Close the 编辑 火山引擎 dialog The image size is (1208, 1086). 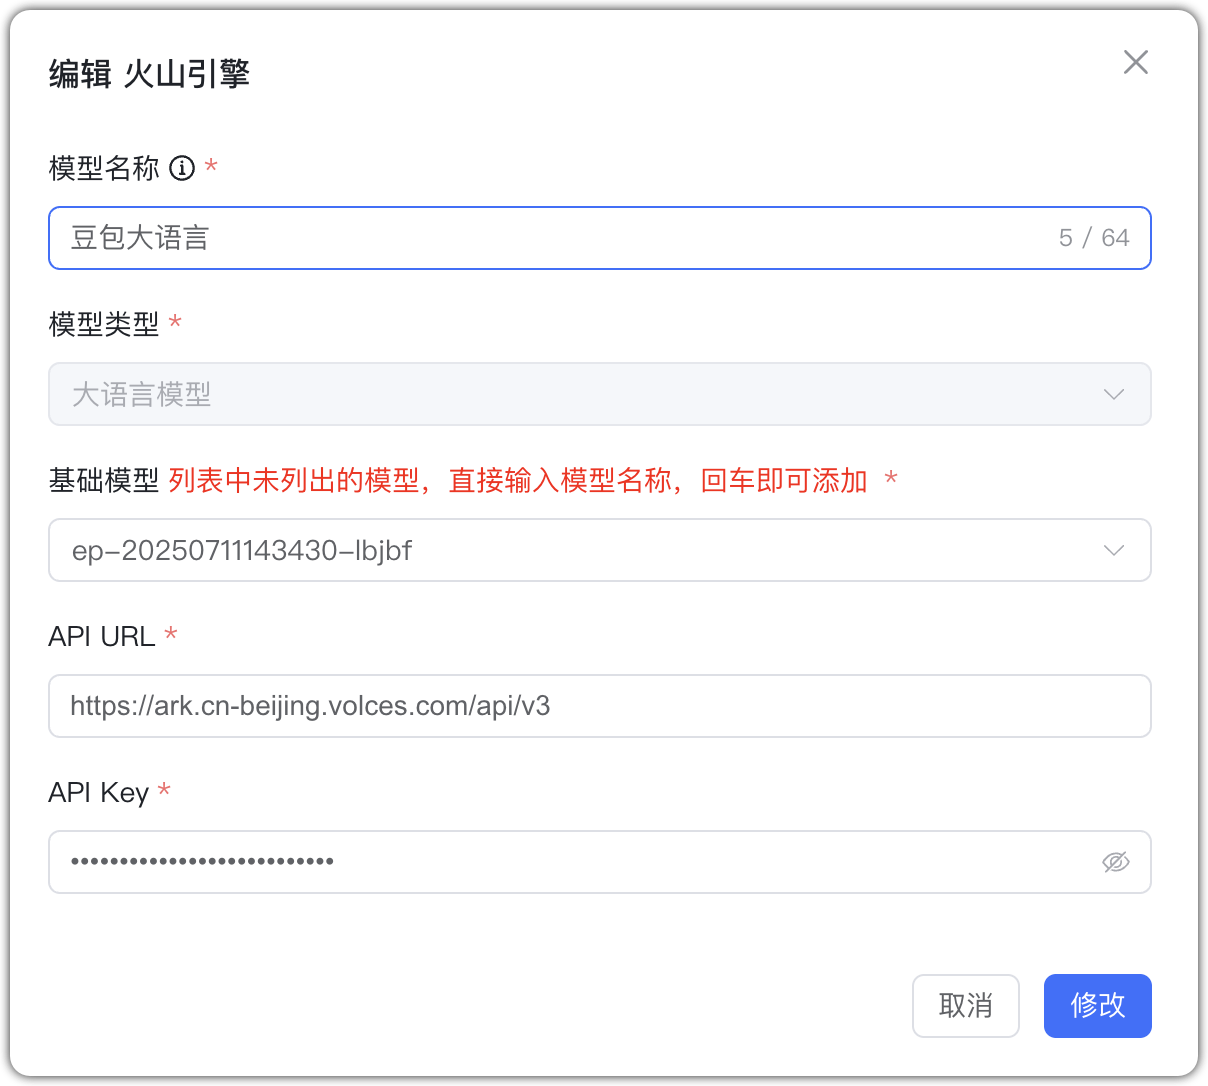1136,62
